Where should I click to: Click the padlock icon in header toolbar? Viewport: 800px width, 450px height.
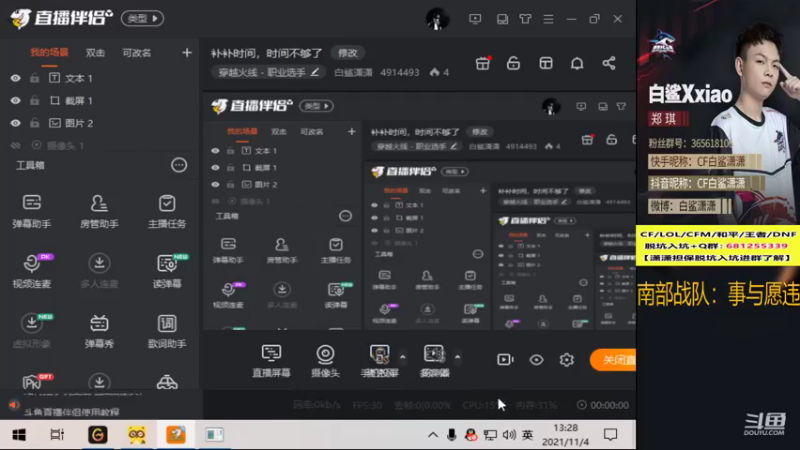(513, 63)
